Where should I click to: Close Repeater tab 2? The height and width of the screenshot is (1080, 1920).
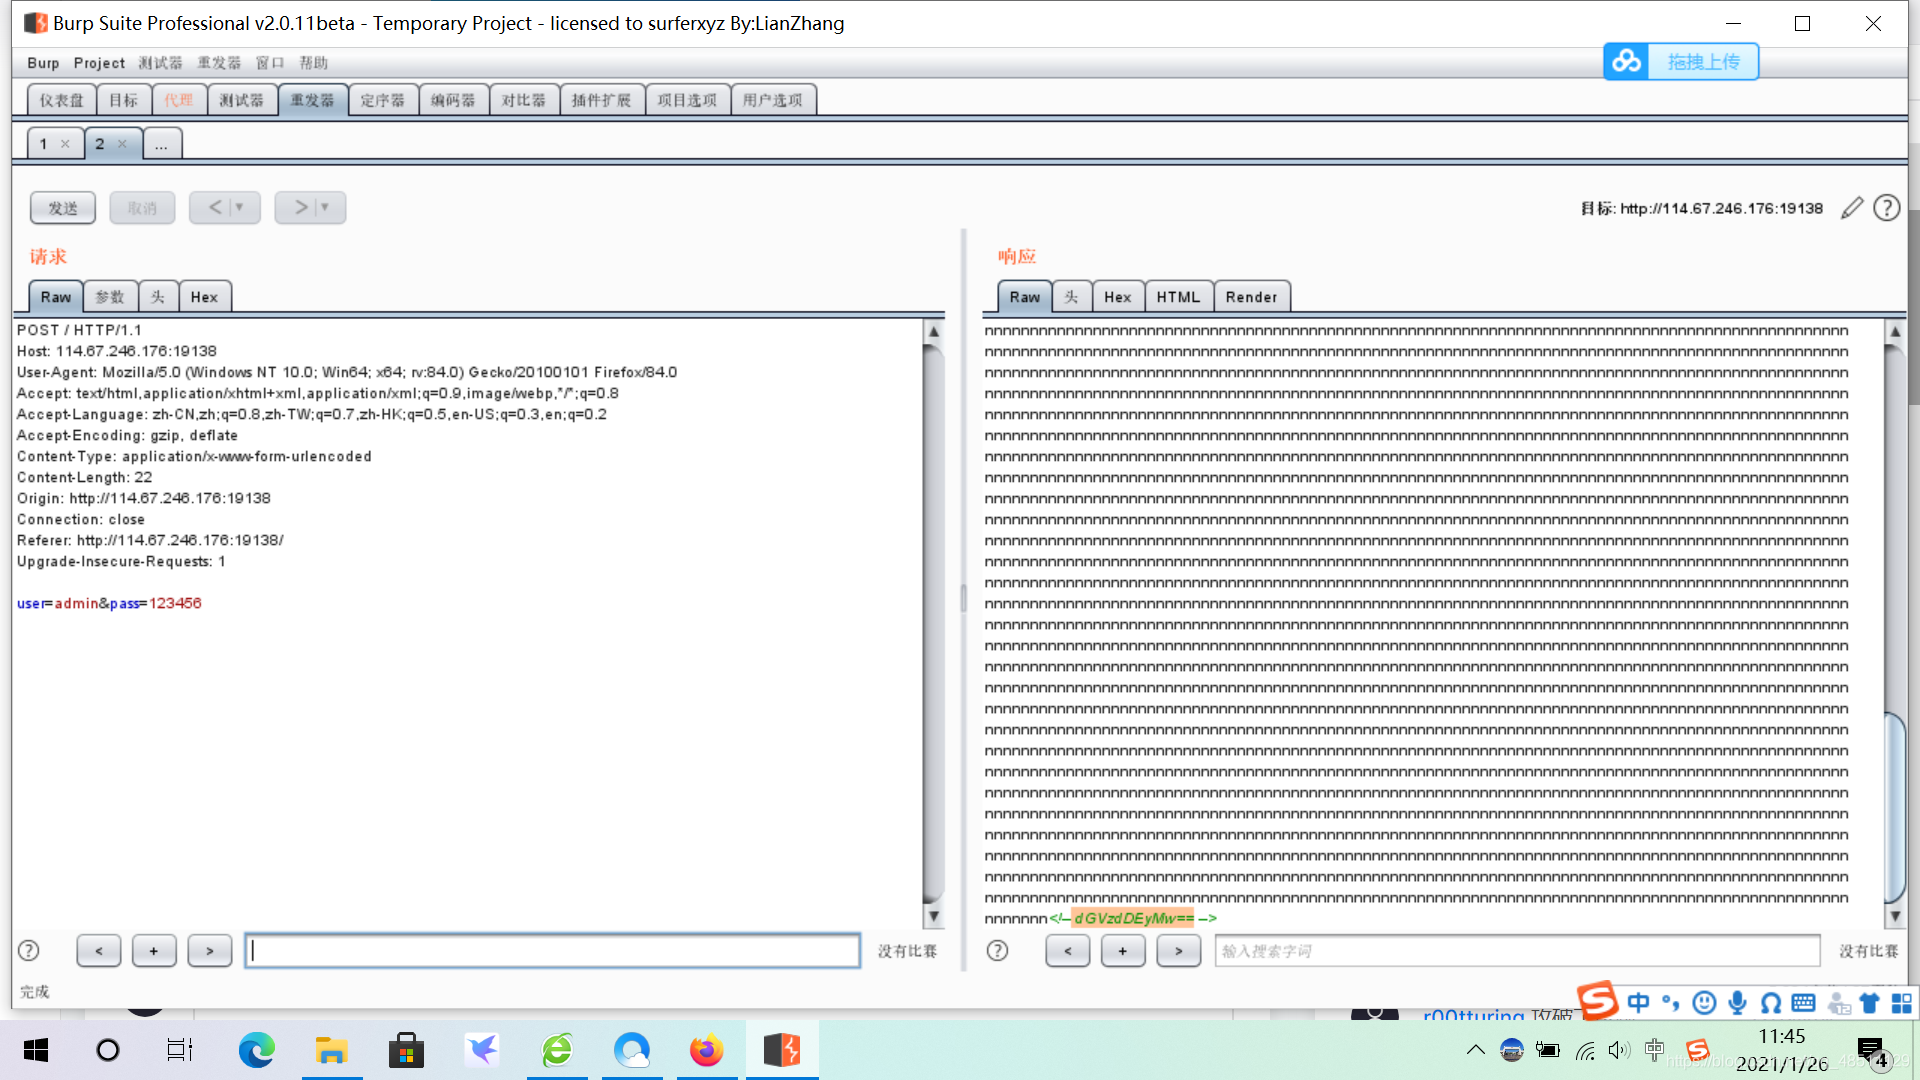click(x=122, y=144)
